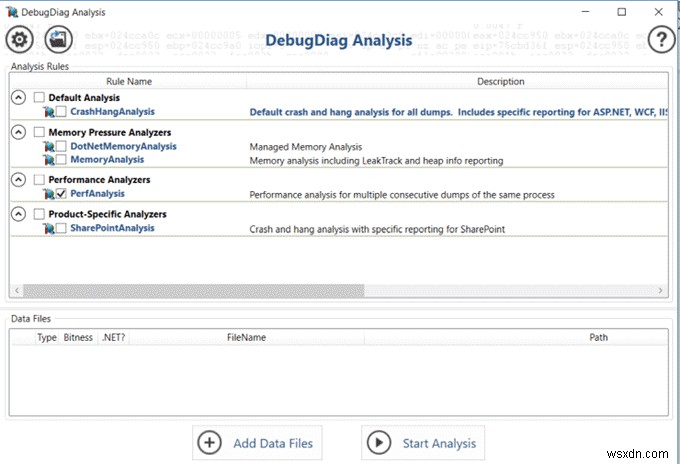The image size is (680, 464).
Task: Collapse the Default Analysis group
Action: tap(18, 98)
